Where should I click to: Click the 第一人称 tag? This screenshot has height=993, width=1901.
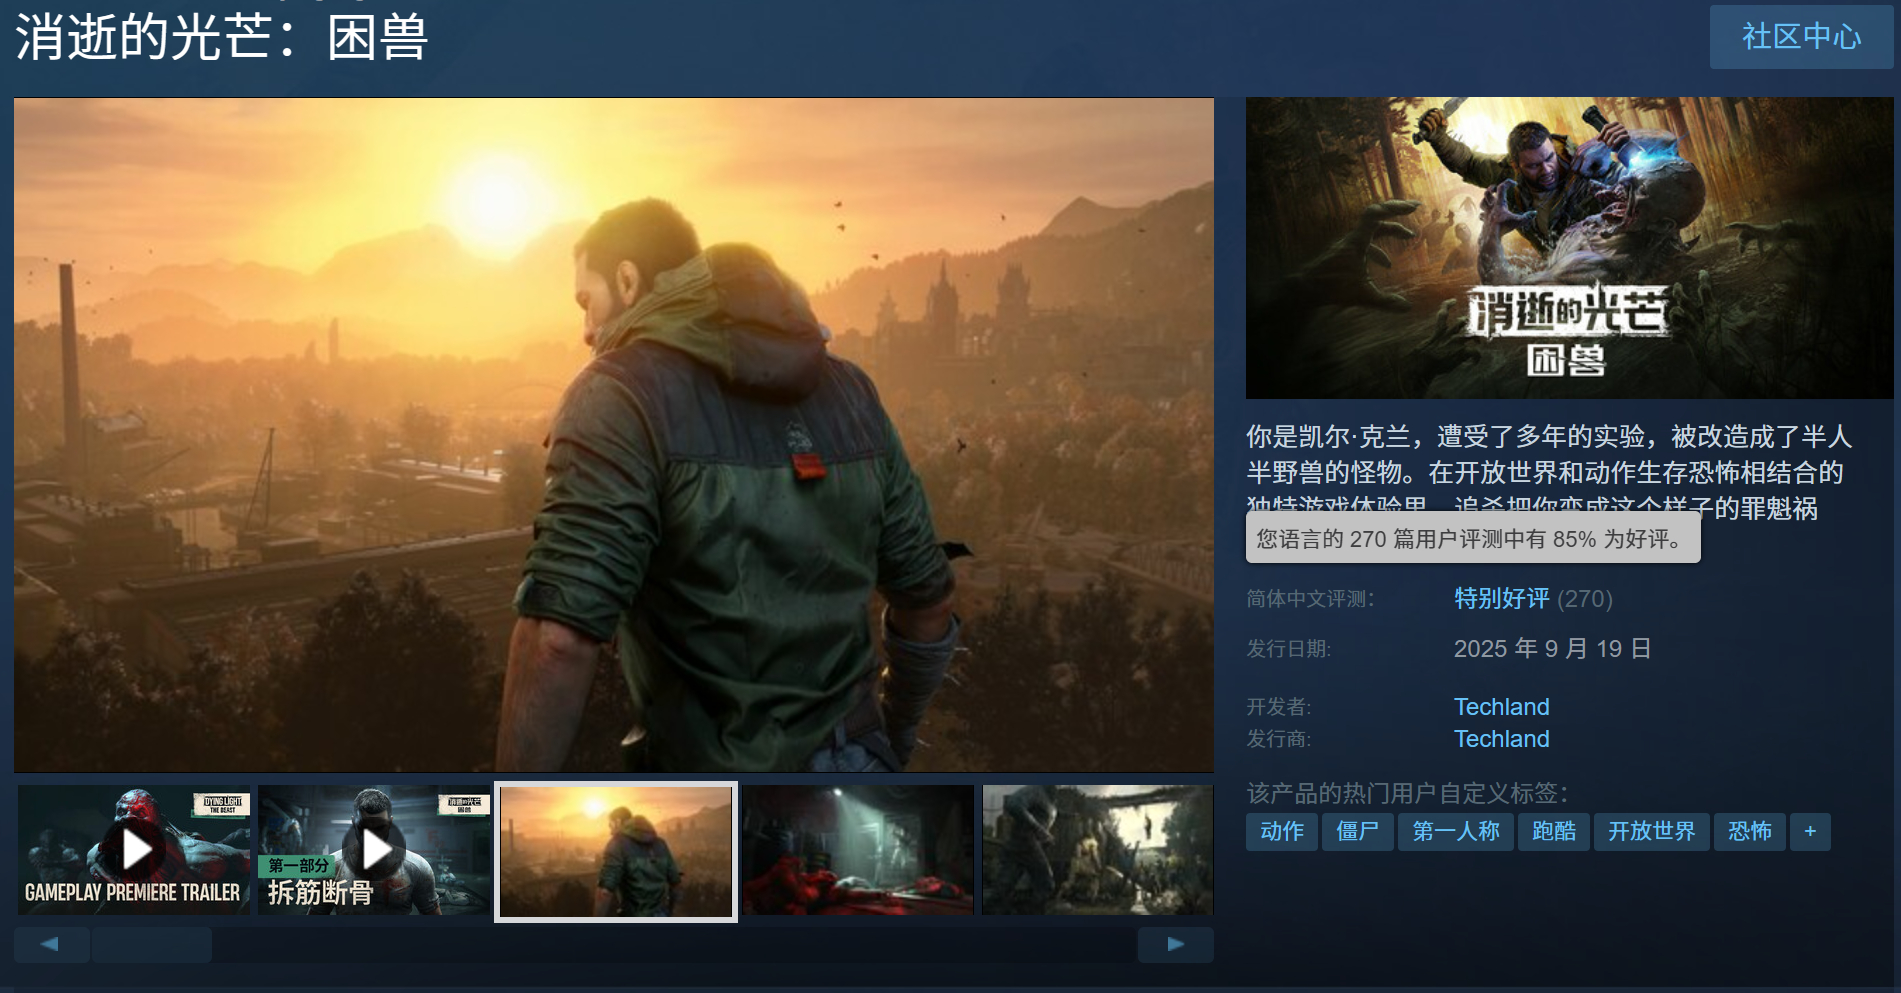pos(1455,832)
